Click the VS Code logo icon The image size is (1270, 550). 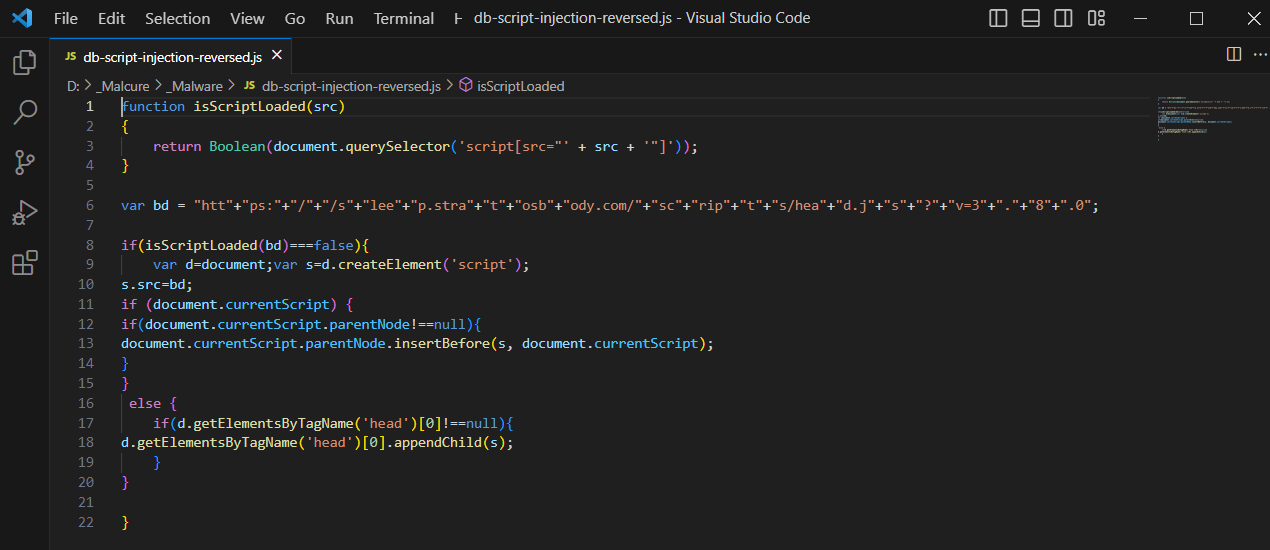[23, 18]
